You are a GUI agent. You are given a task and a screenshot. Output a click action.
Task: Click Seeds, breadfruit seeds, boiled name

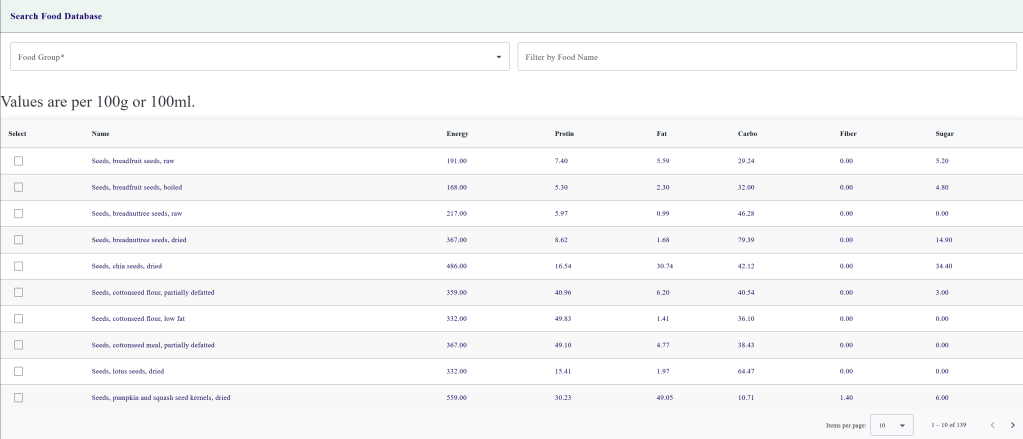click(x=136, y=187)
